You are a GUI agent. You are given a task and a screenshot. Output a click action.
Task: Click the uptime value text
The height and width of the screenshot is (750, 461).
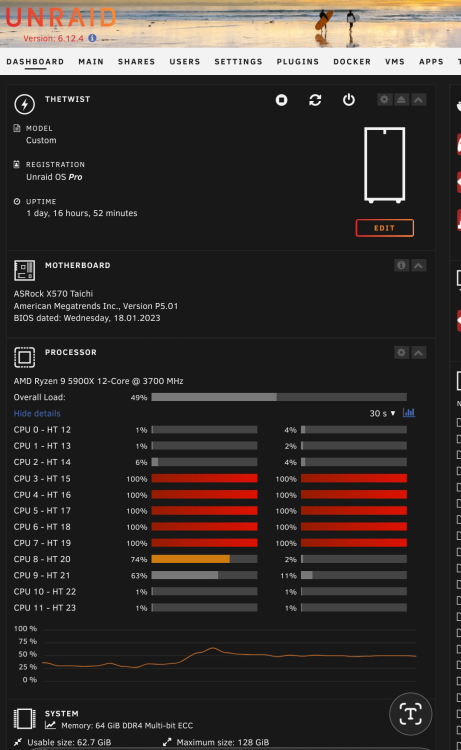coord(82,213)
